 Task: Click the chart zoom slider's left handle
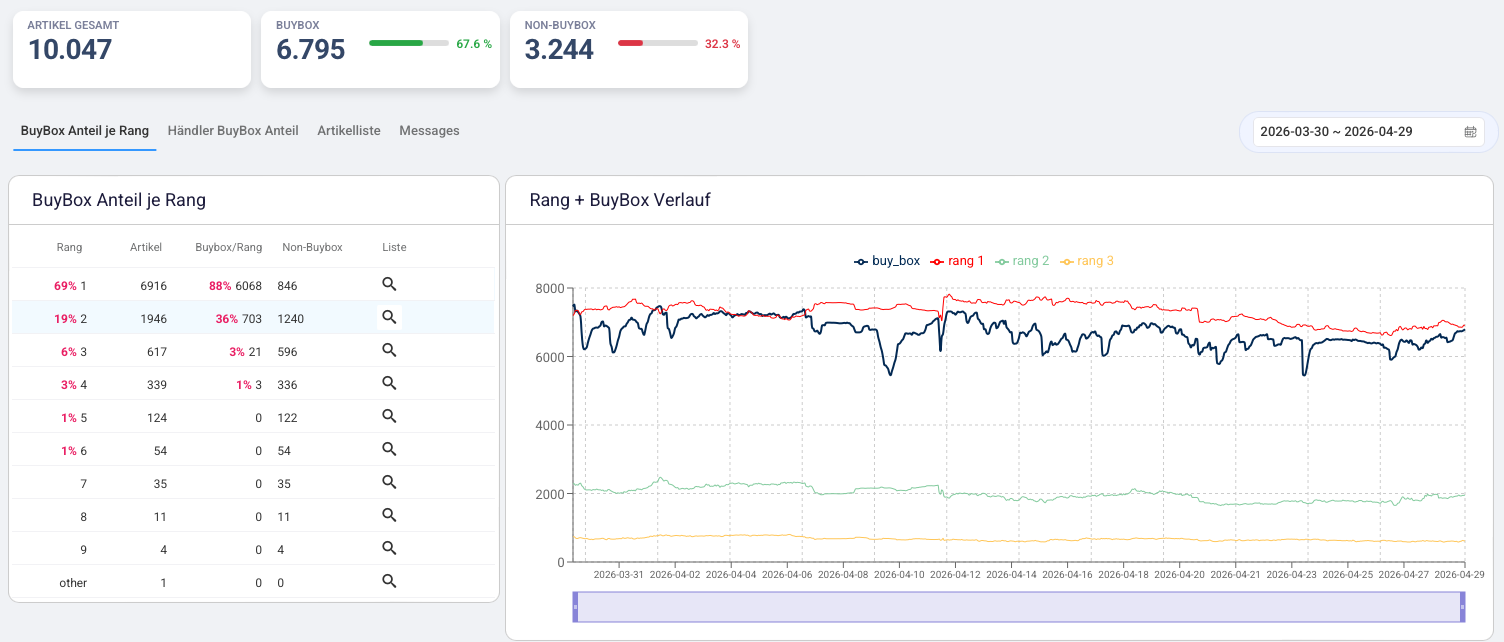(x=575, y=607)
